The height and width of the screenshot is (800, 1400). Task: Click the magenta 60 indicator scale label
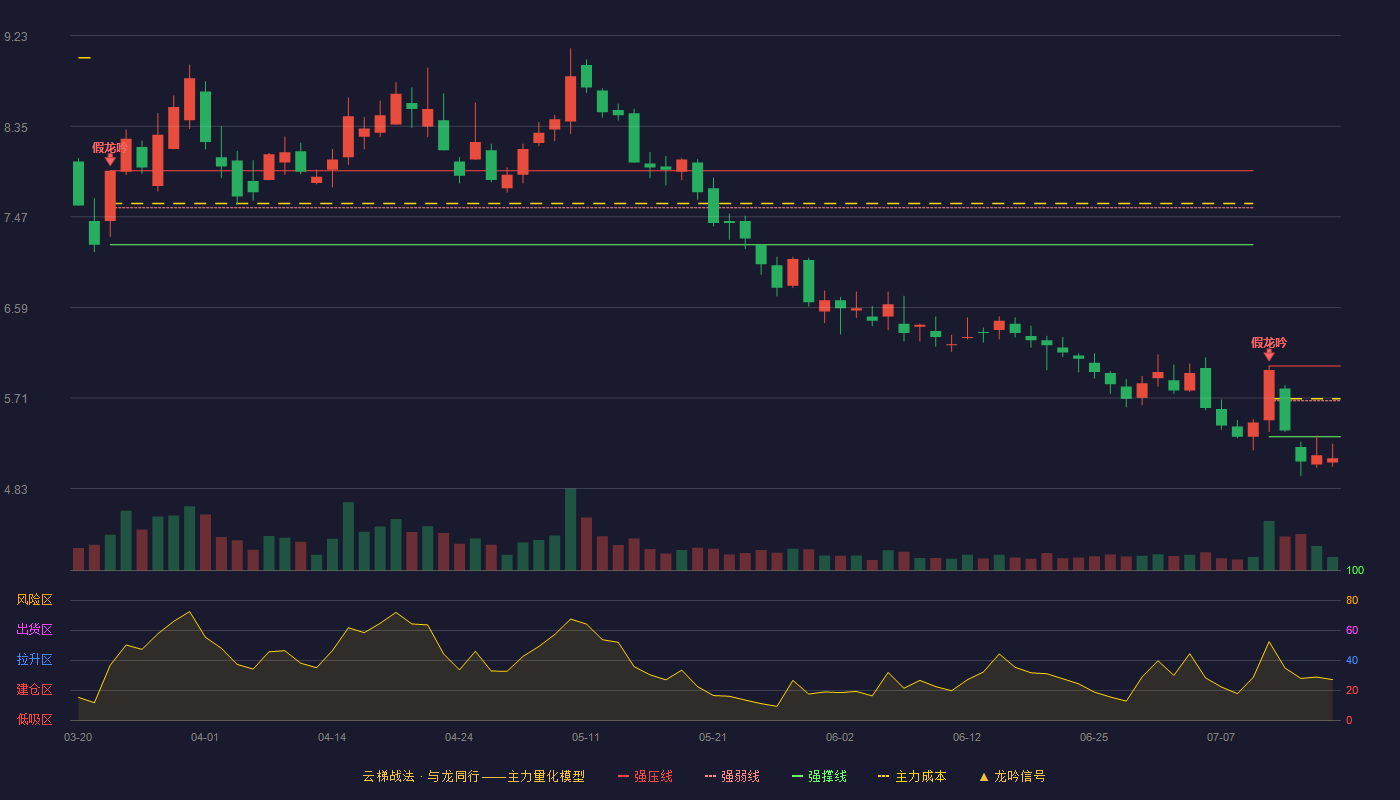1352,630
